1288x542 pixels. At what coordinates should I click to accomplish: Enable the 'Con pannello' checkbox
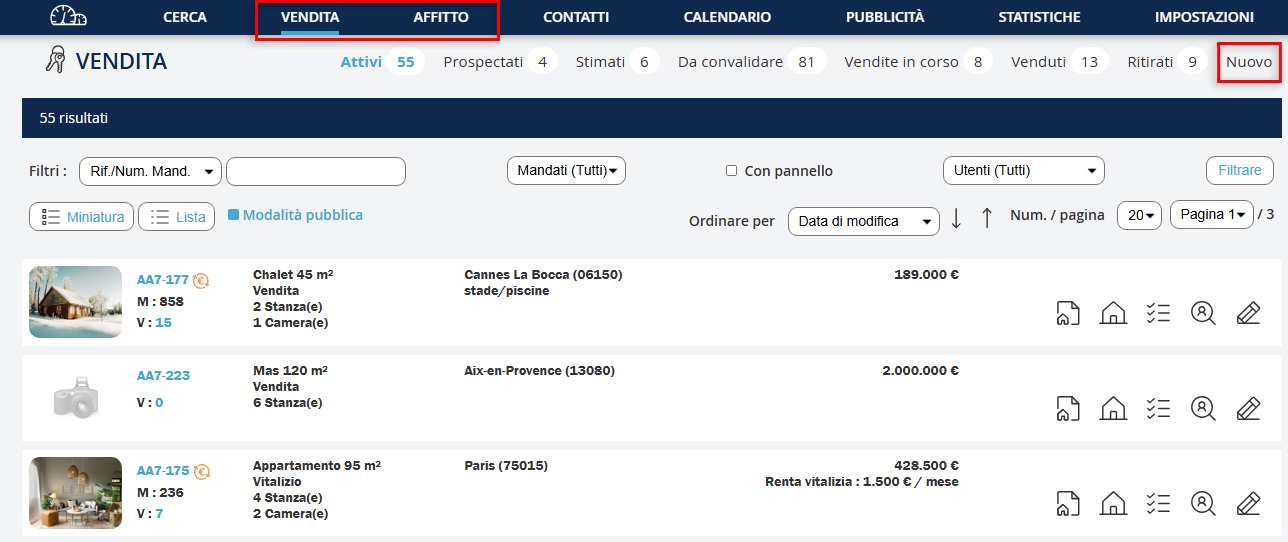[x=732, y=171]
